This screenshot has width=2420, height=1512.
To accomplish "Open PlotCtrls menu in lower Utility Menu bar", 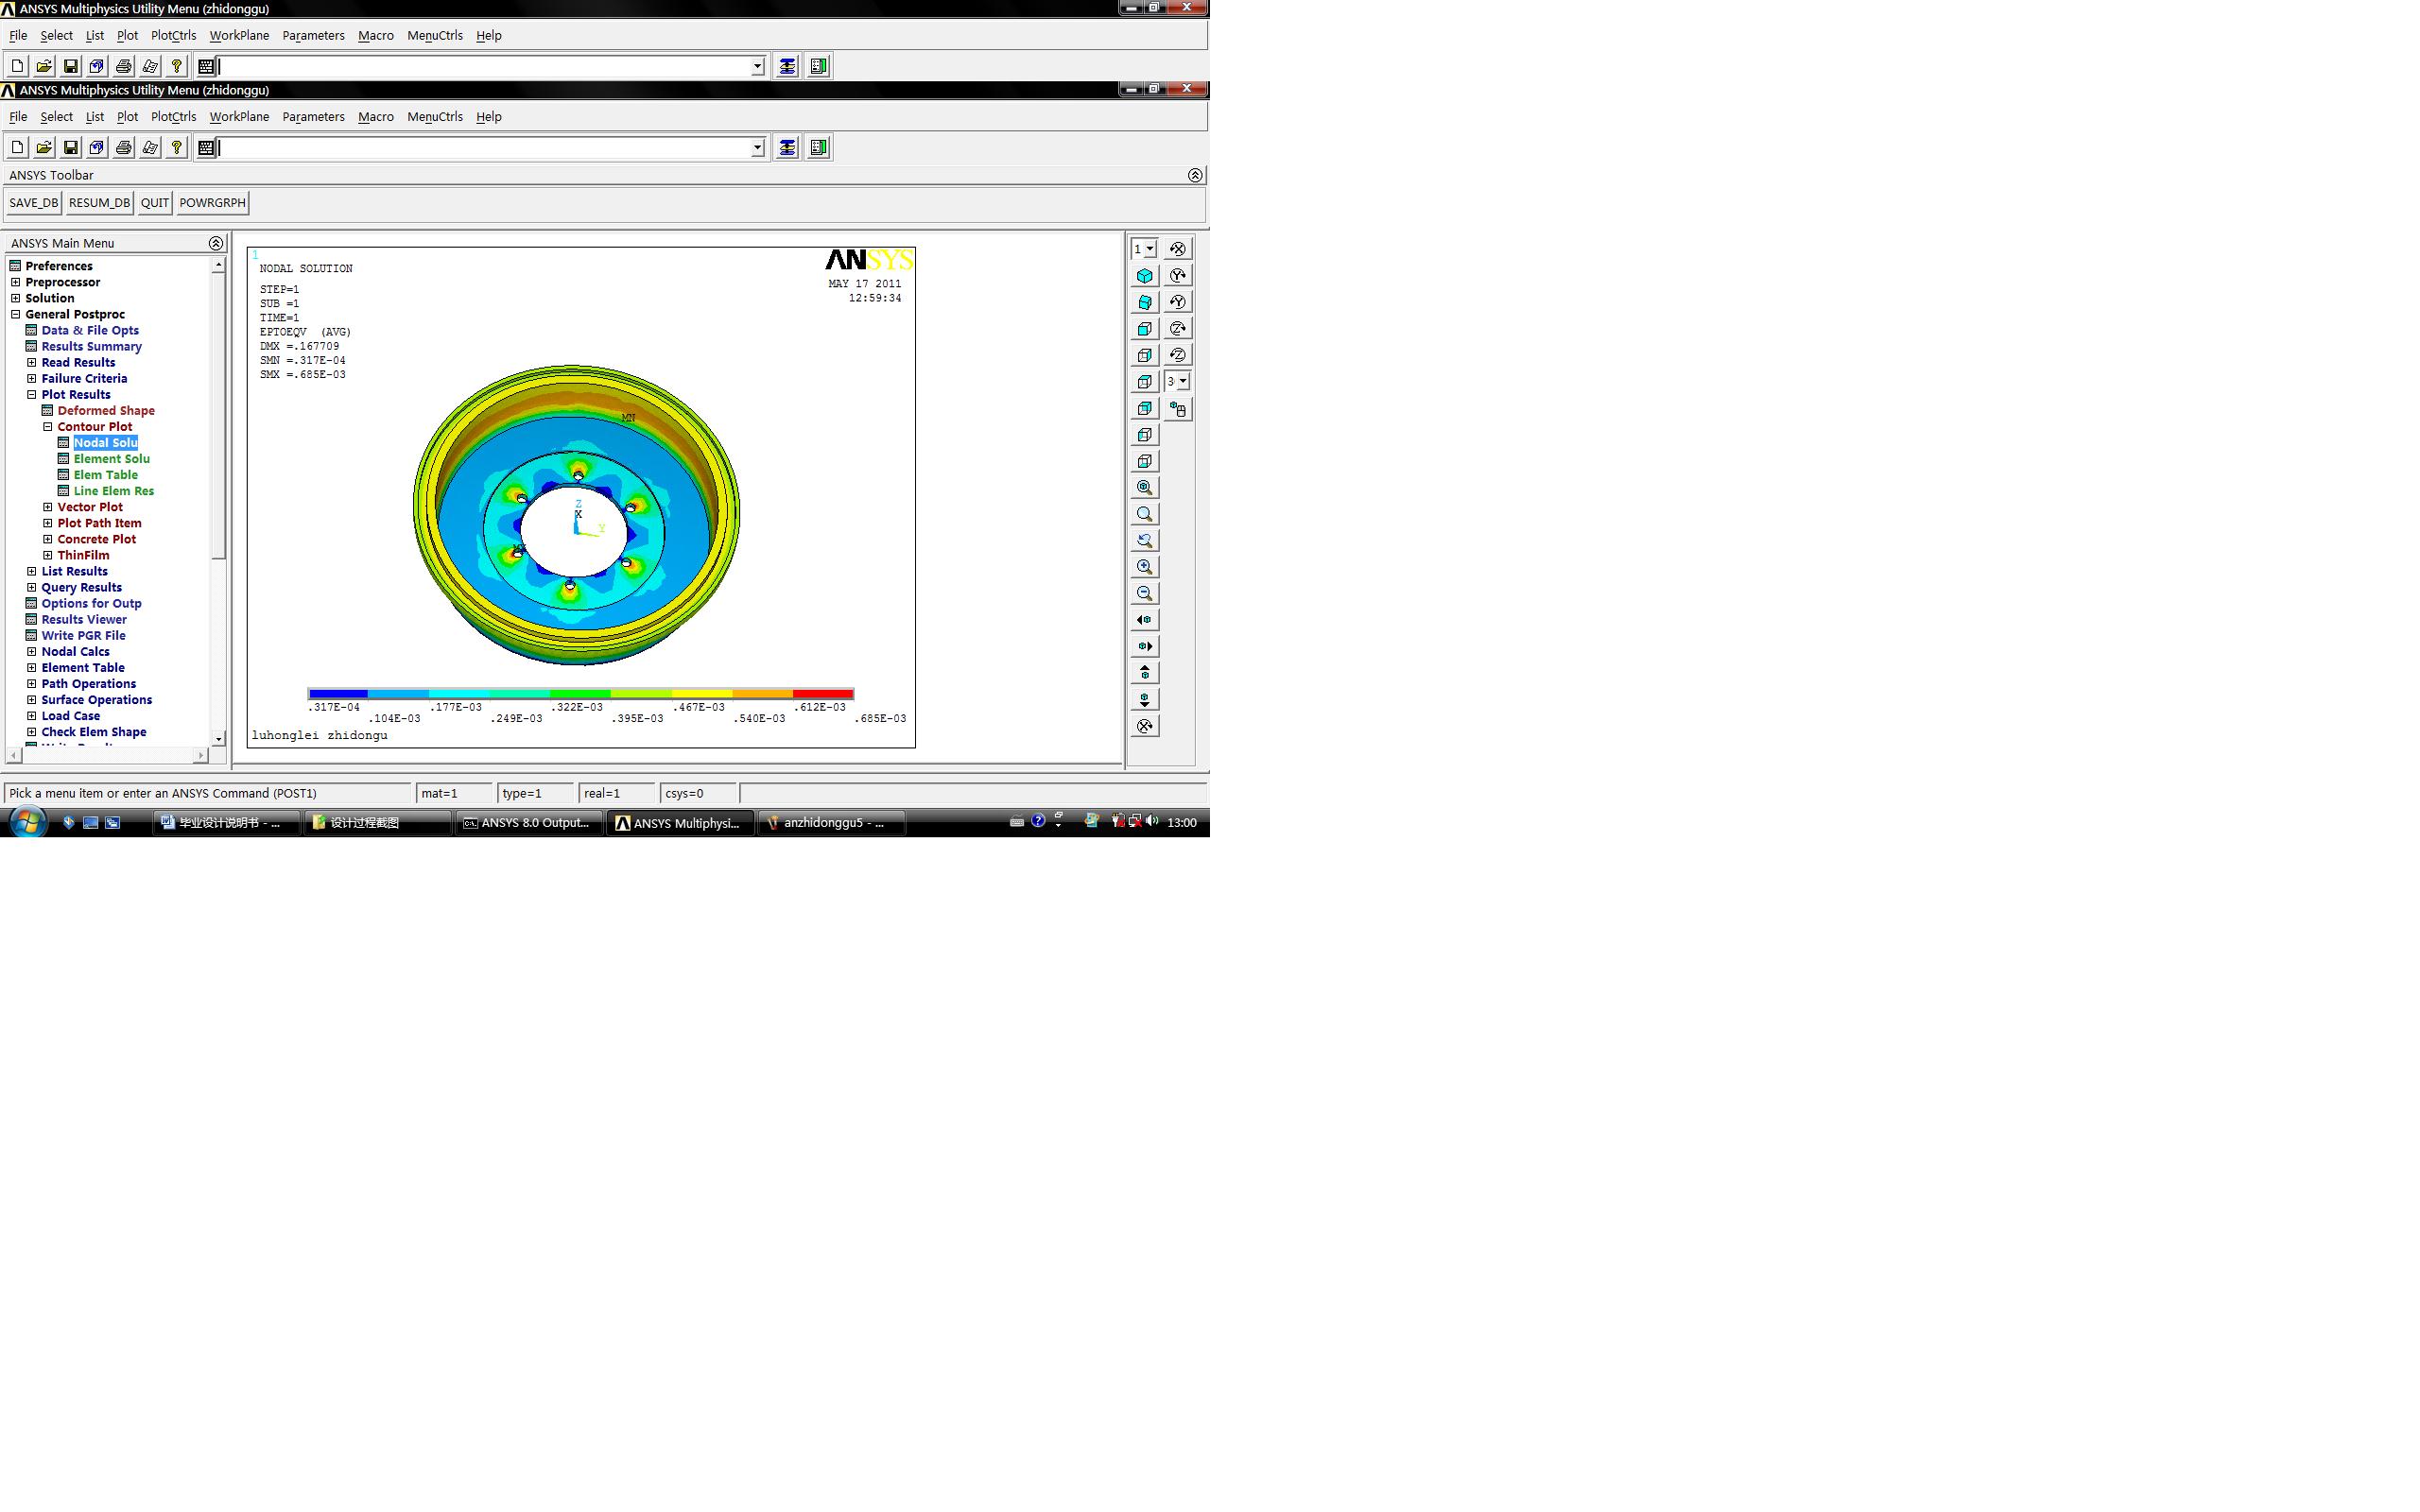I will pyautogui.click(x=173, y=117).
